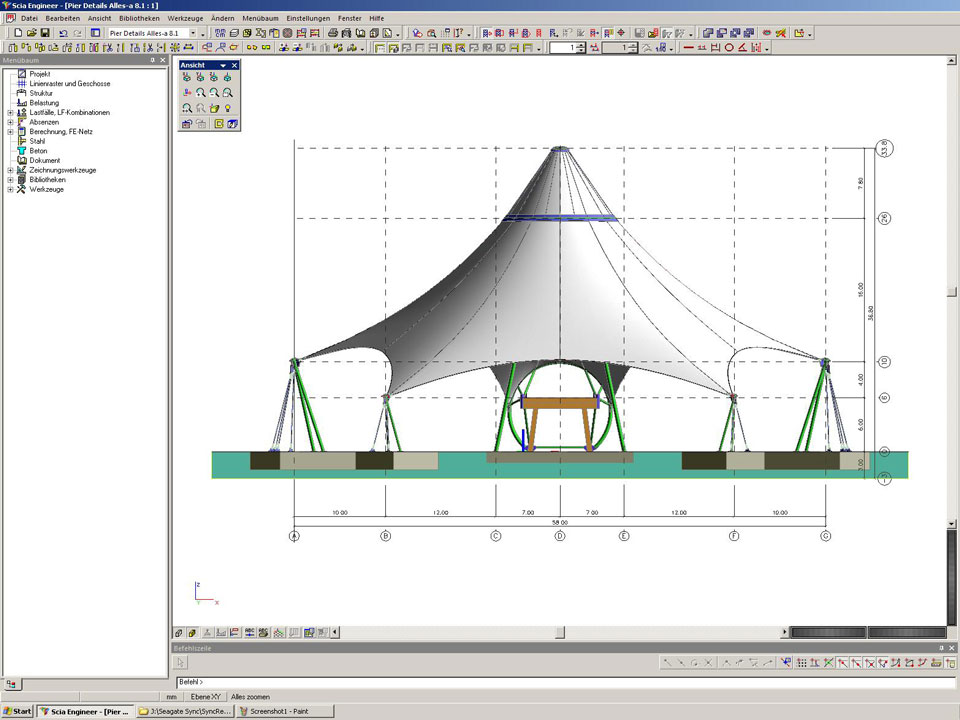Screen dimensions: 960x720
Task: Expand the Lastfälle, LF-Kombinationen tree node
Action: tap(10, 113)
